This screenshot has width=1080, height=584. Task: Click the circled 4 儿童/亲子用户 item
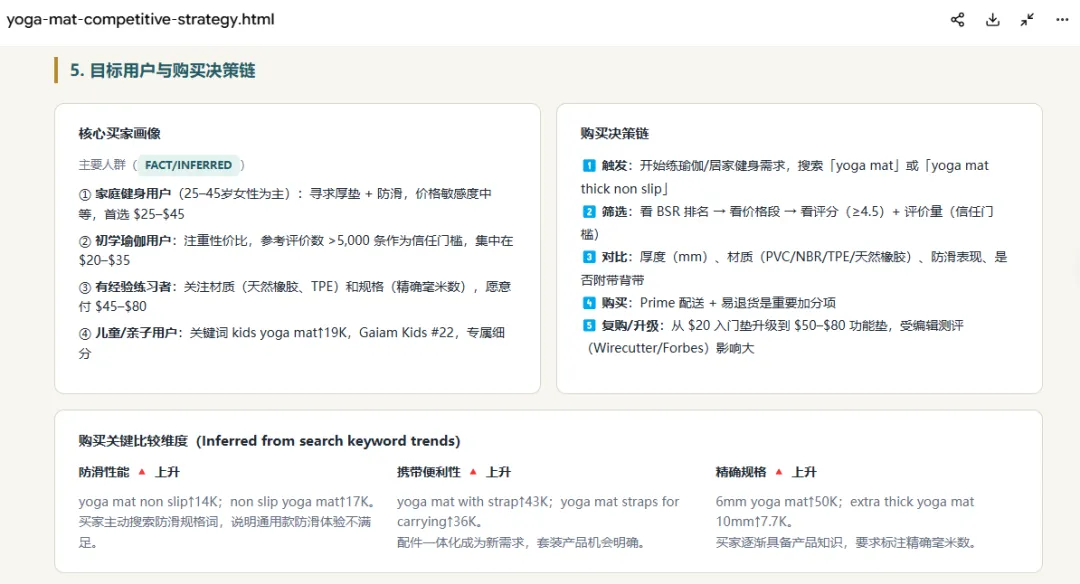coord(291,343)
